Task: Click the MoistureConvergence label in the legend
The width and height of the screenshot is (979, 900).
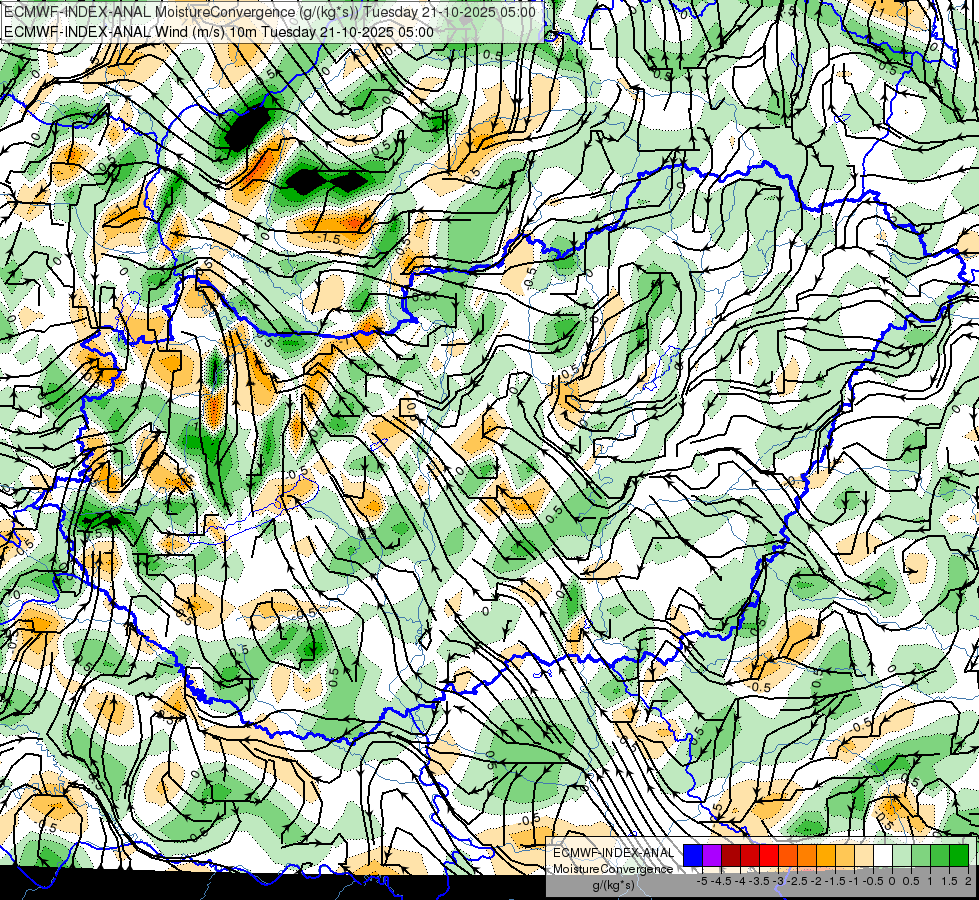Action: 613,869
